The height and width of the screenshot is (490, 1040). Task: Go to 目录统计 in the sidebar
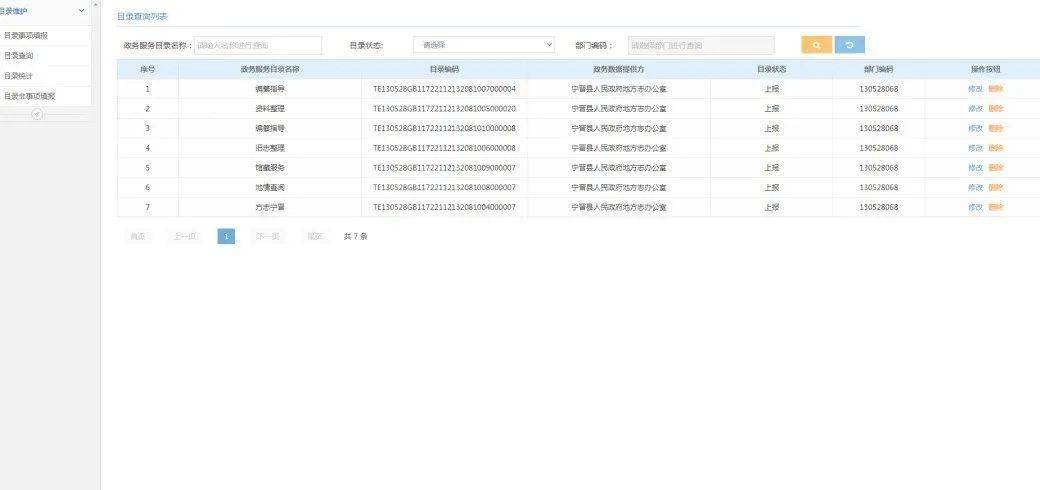[x=19, y=76]
